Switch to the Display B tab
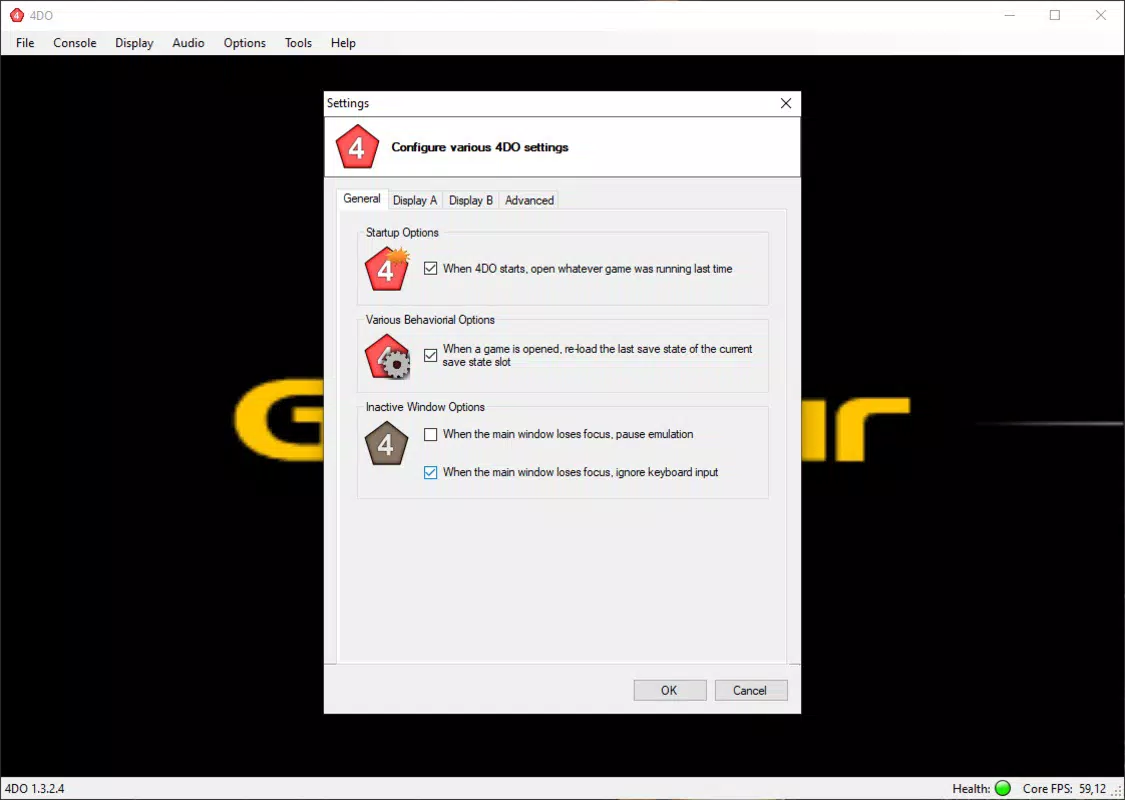 pos(471,200)
